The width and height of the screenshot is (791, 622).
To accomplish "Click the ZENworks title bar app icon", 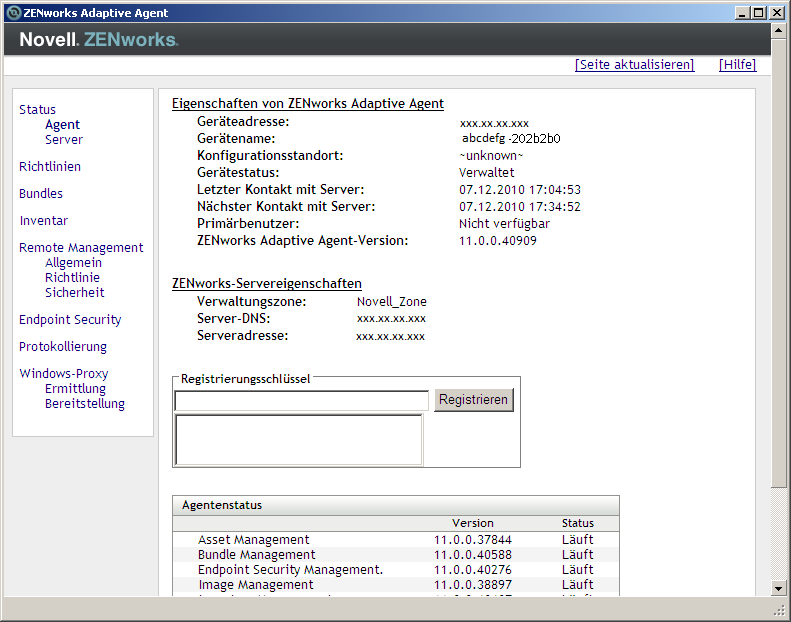I will 13,13.
